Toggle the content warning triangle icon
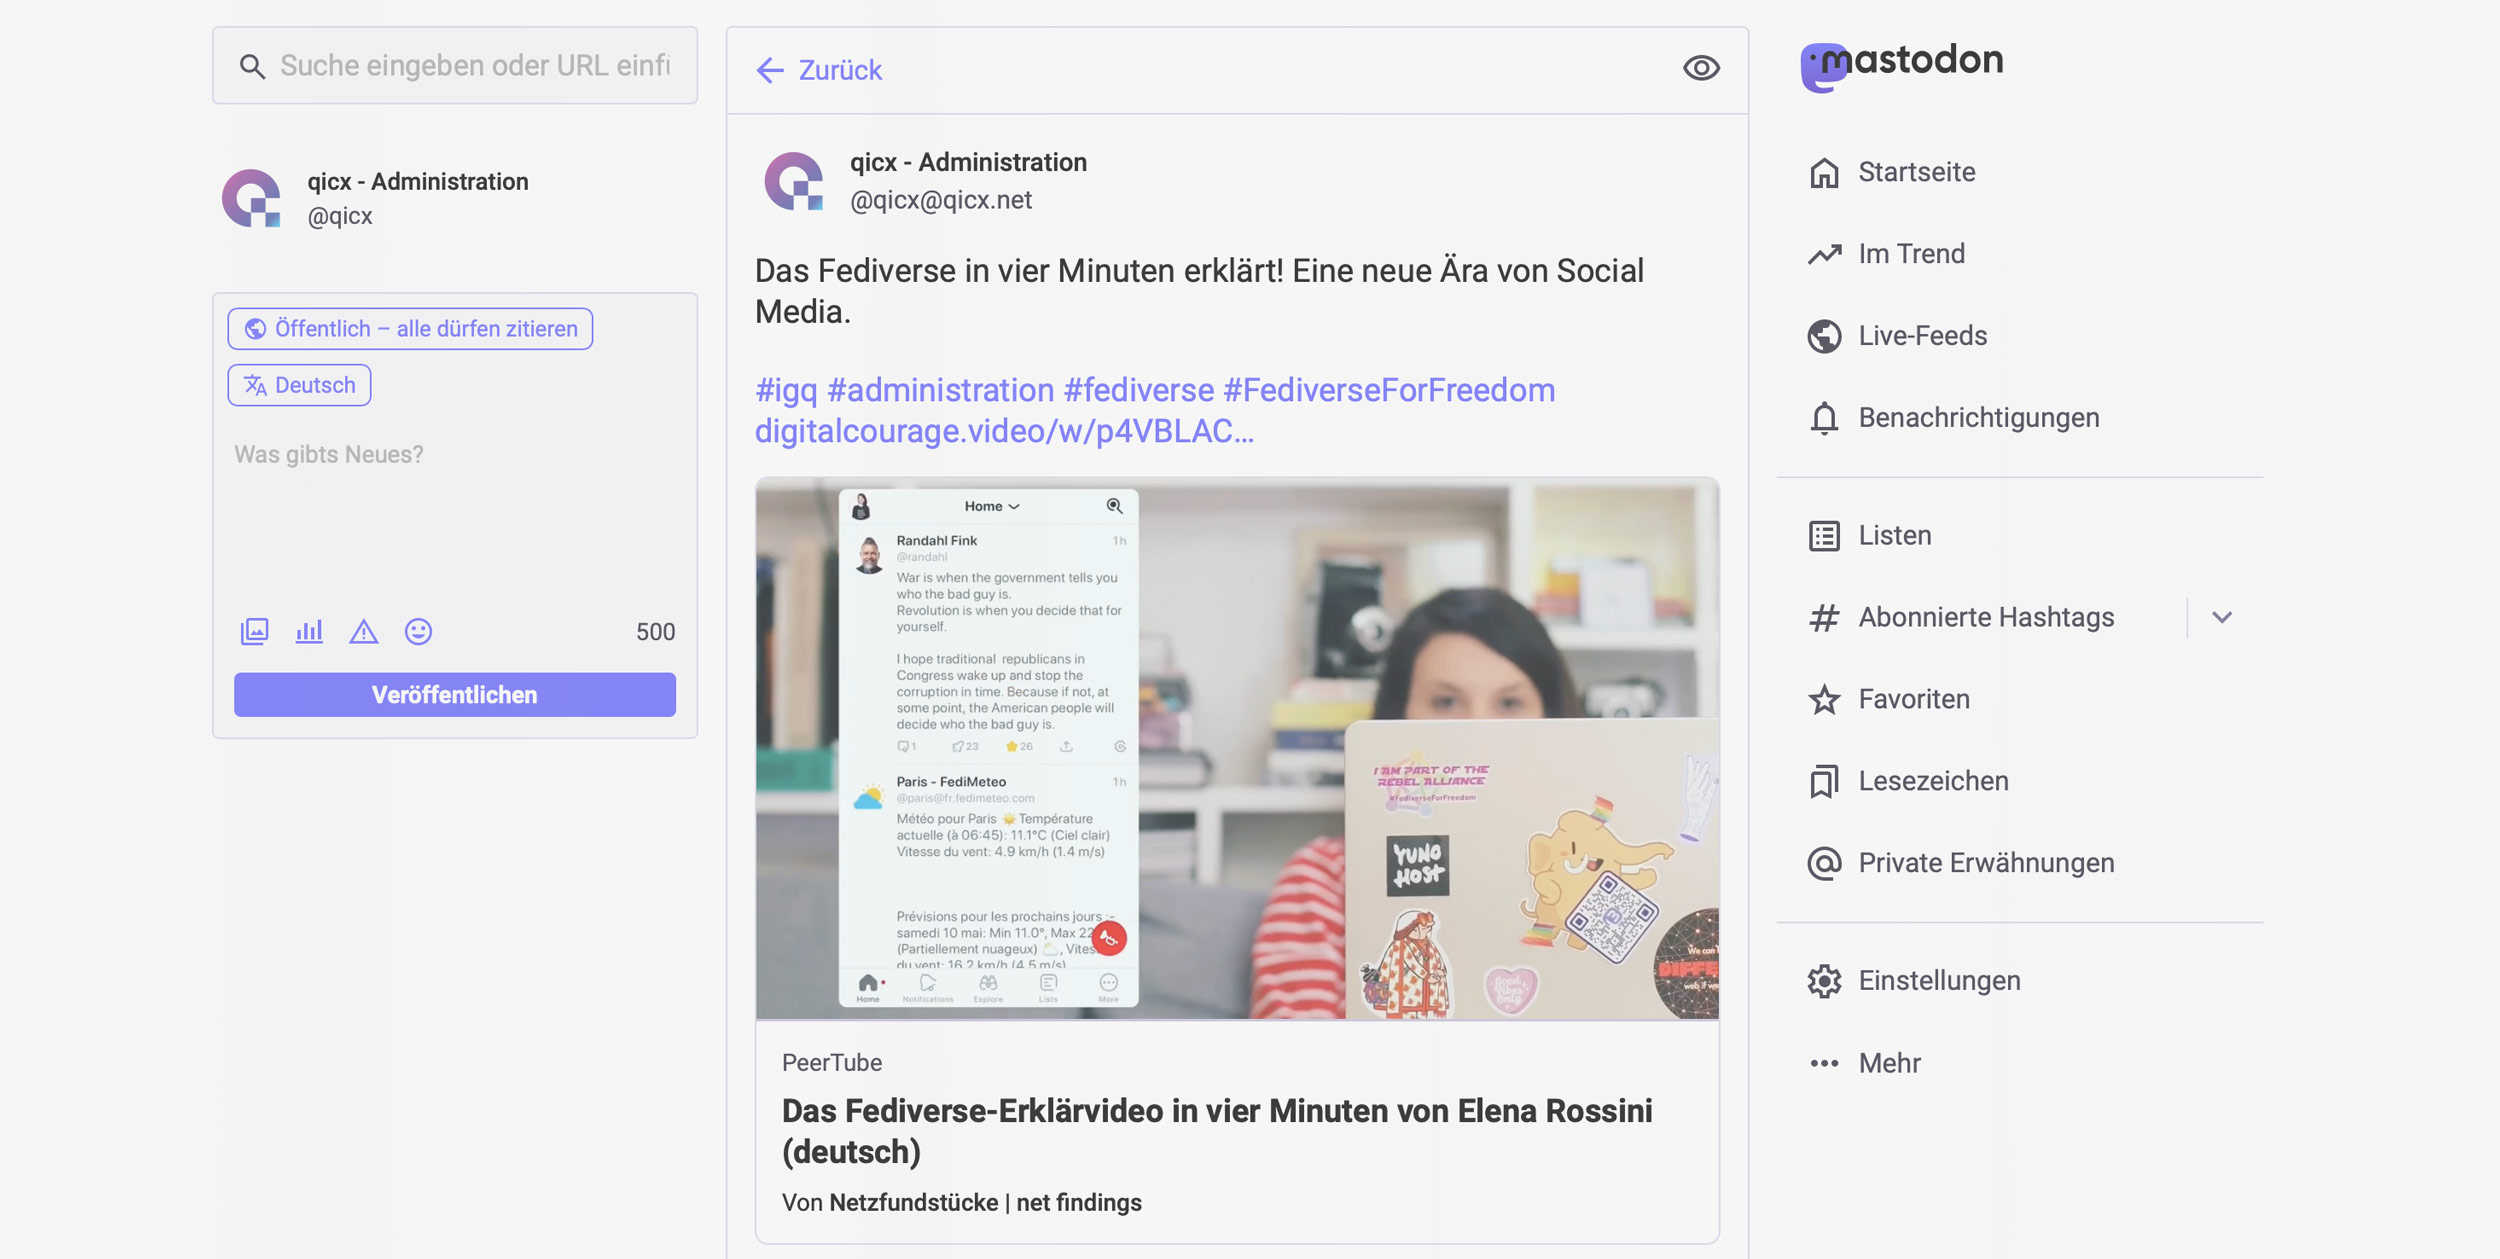This screenshot has height=1259, width=2500. coord(364,631)
